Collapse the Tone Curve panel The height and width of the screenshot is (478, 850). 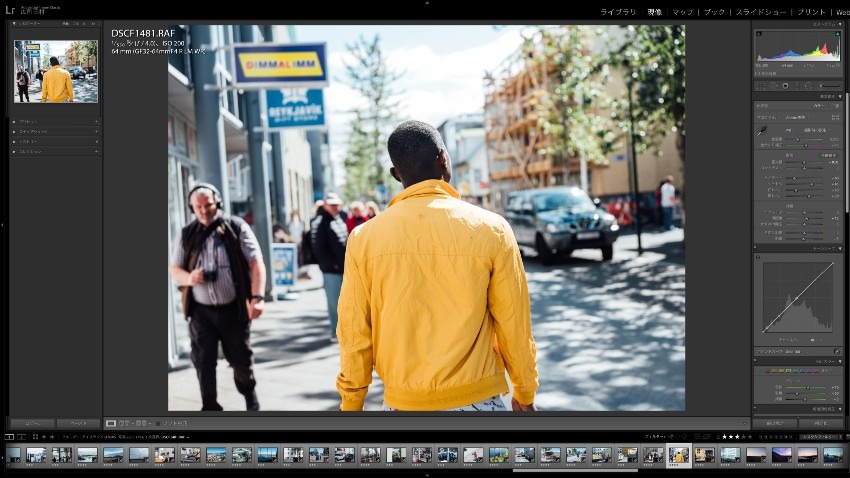pos(837,248)
